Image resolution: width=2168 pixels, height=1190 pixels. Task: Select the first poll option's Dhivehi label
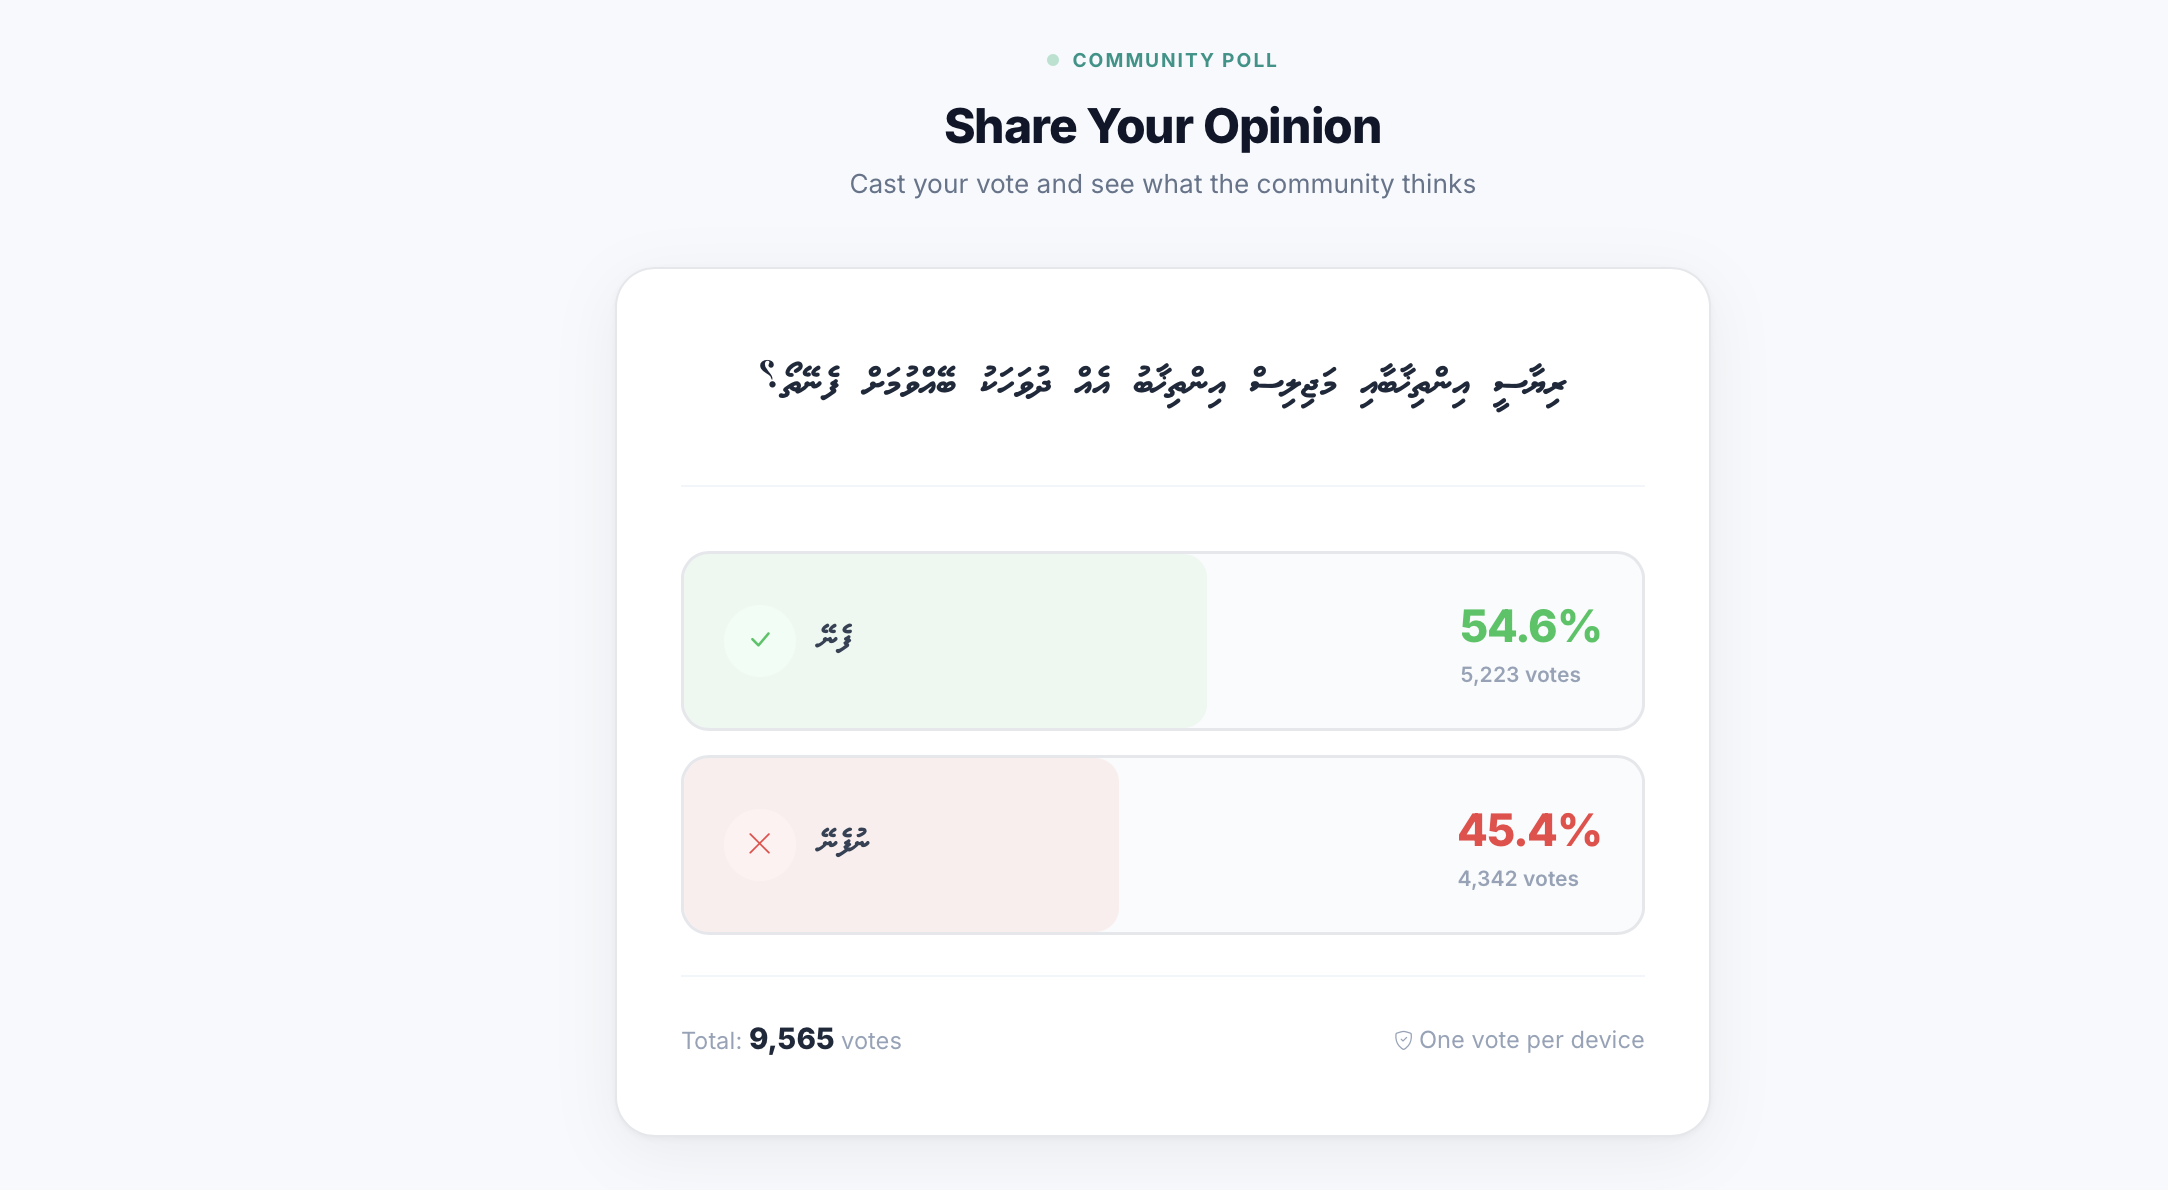834,637
